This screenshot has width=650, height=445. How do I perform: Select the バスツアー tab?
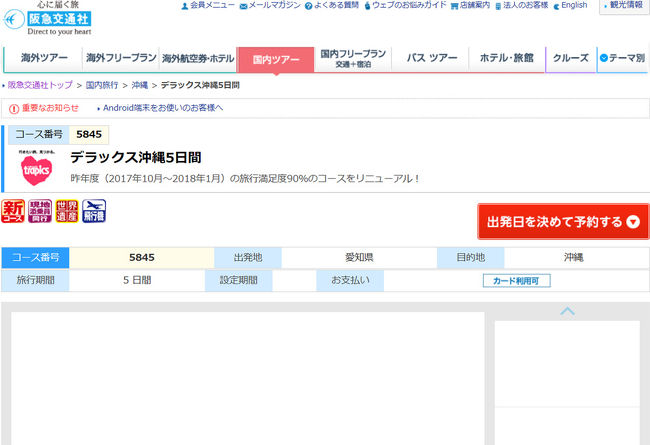pyautogui.click(x=431, y=58)
